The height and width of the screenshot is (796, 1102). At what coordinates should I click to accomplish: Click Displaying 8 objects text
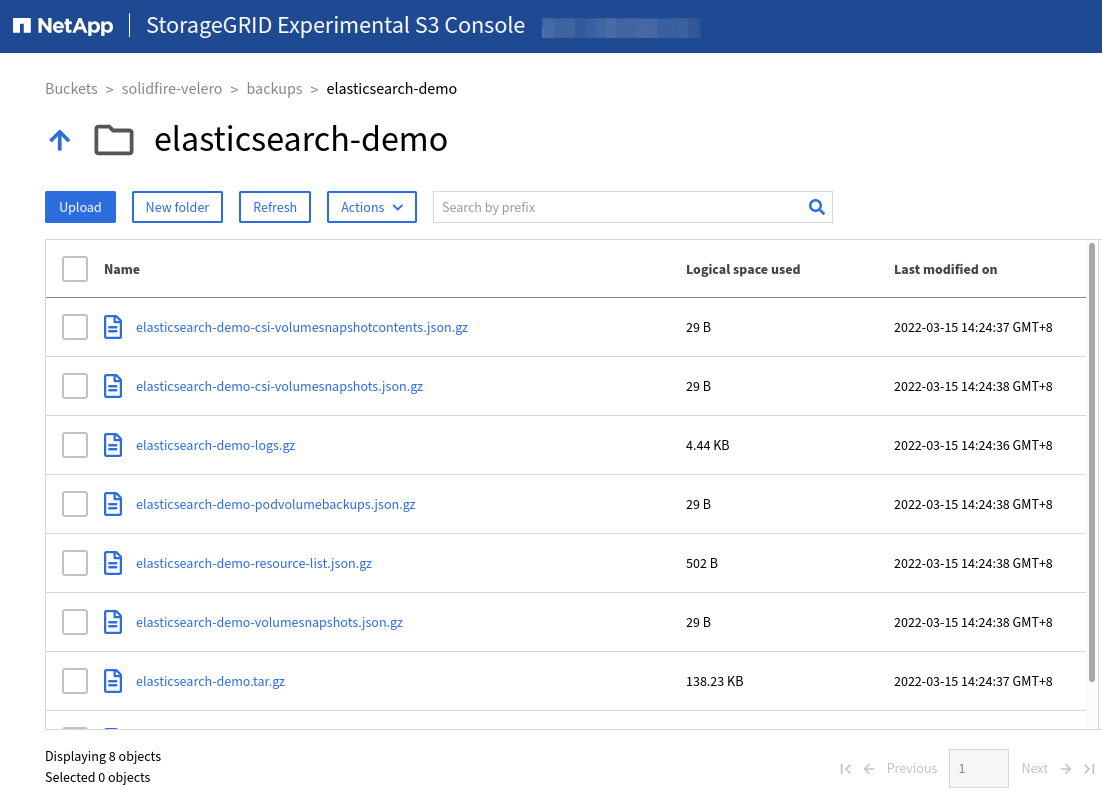pos(103,756)
